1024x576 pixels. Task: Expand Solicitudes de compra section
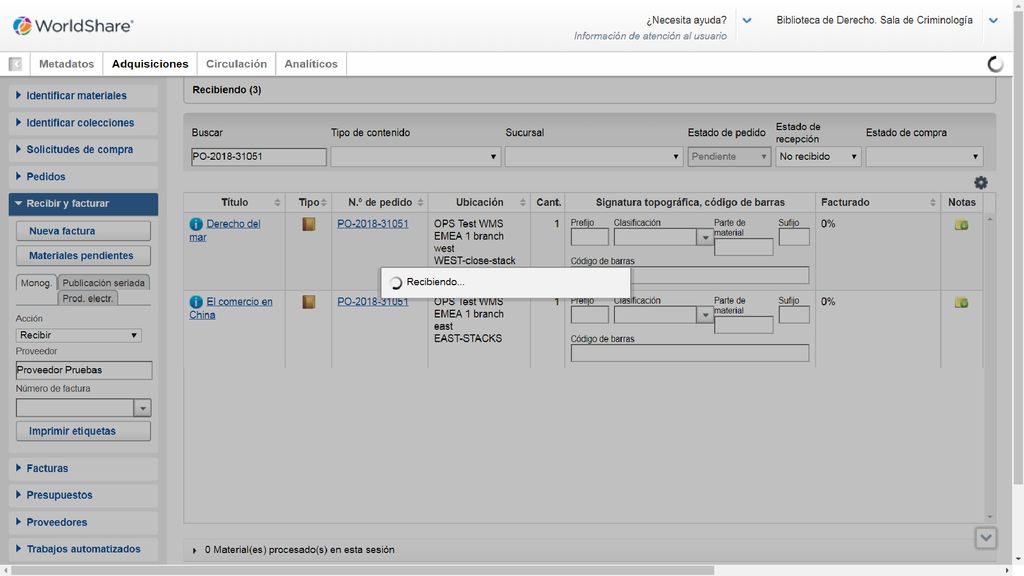coord(83,150)
